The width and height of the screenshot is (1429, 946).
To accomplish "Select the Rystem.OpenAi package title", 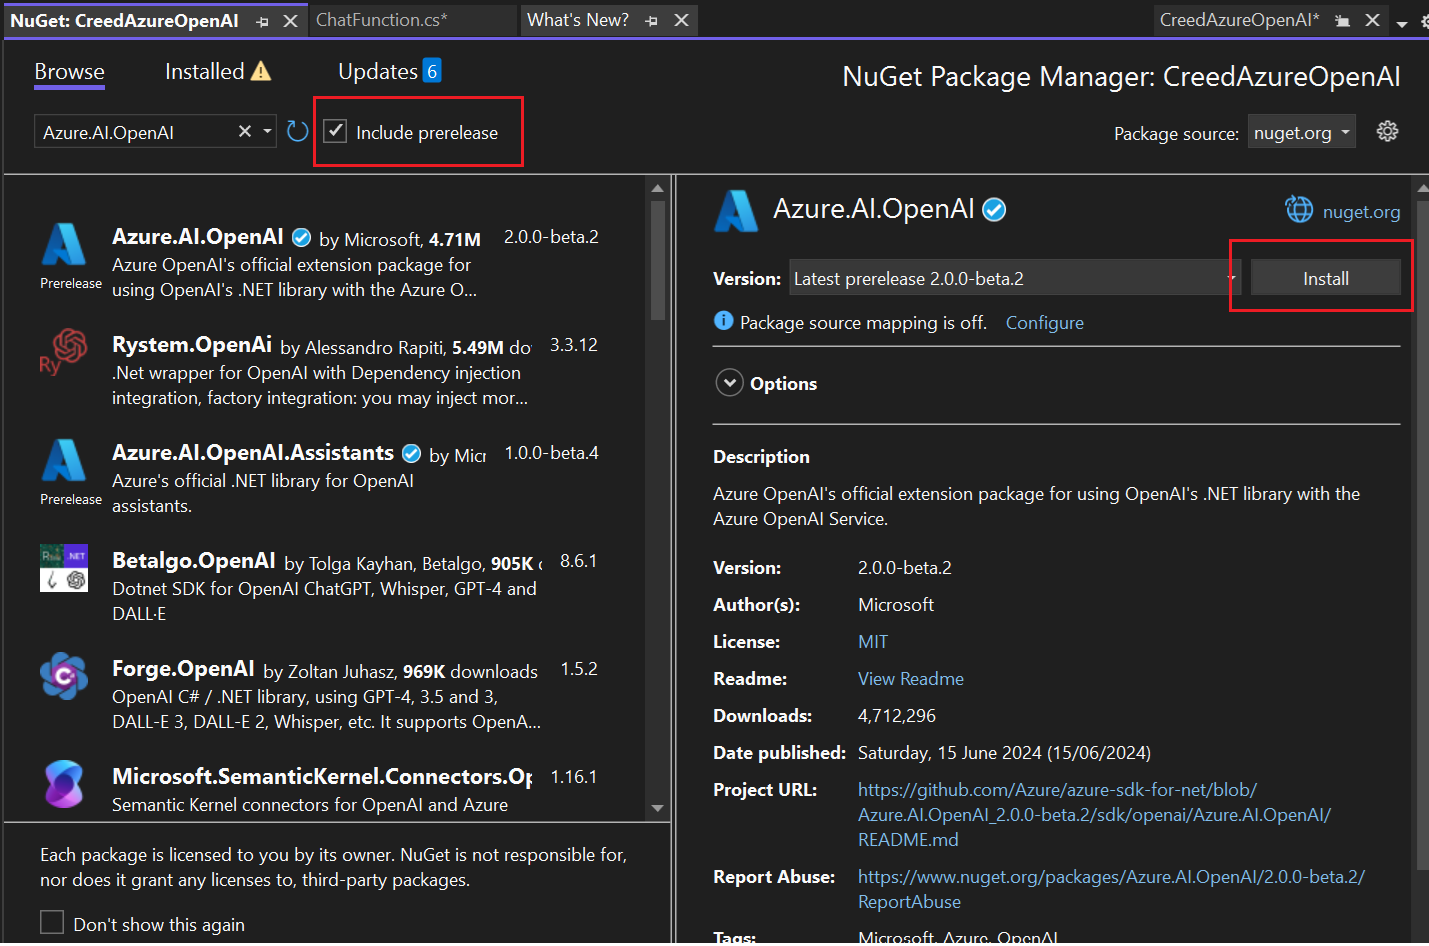I will (192, 345).
